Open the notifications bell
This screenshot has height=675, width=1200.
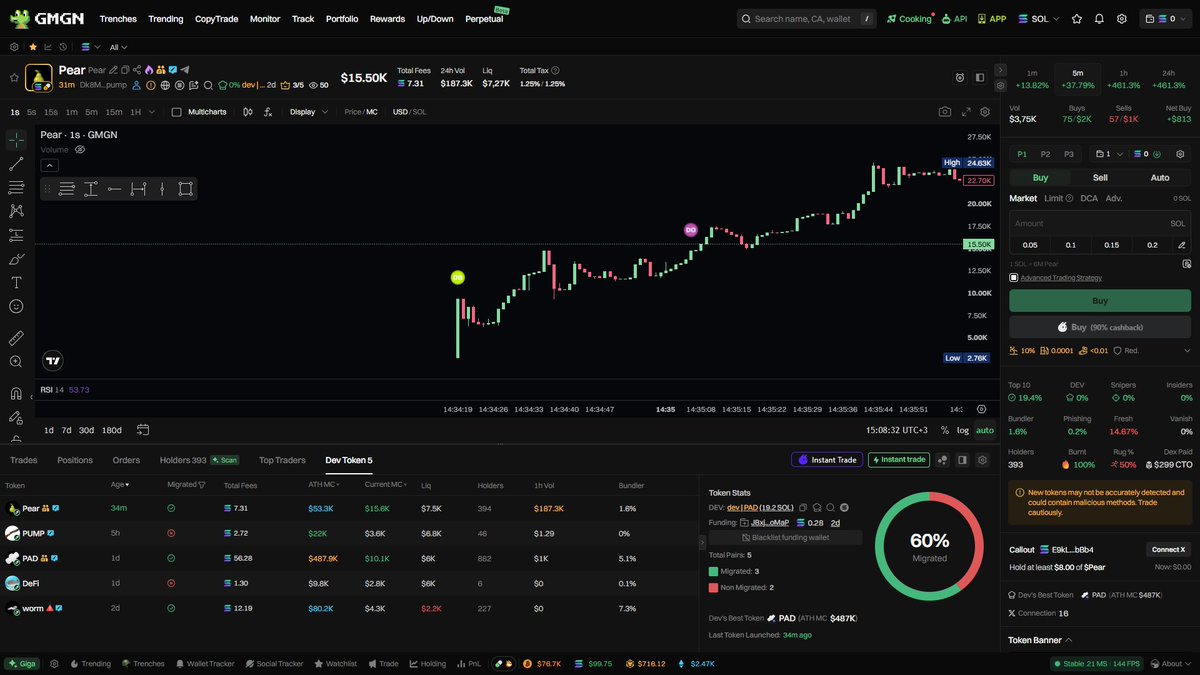point(1099,19)
